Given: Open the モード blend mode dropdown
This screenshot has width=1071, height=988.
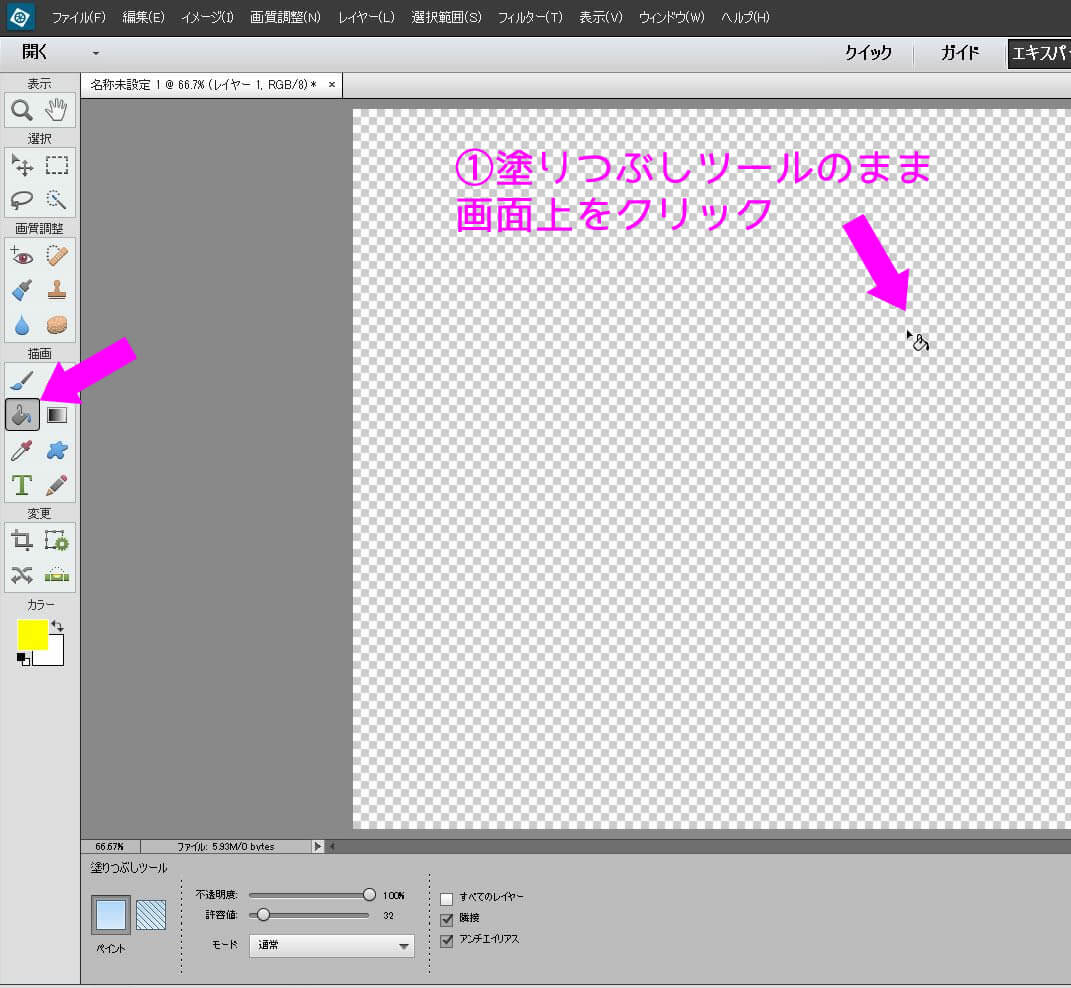Looking at the screenshot, I should [x=332, y=945].
